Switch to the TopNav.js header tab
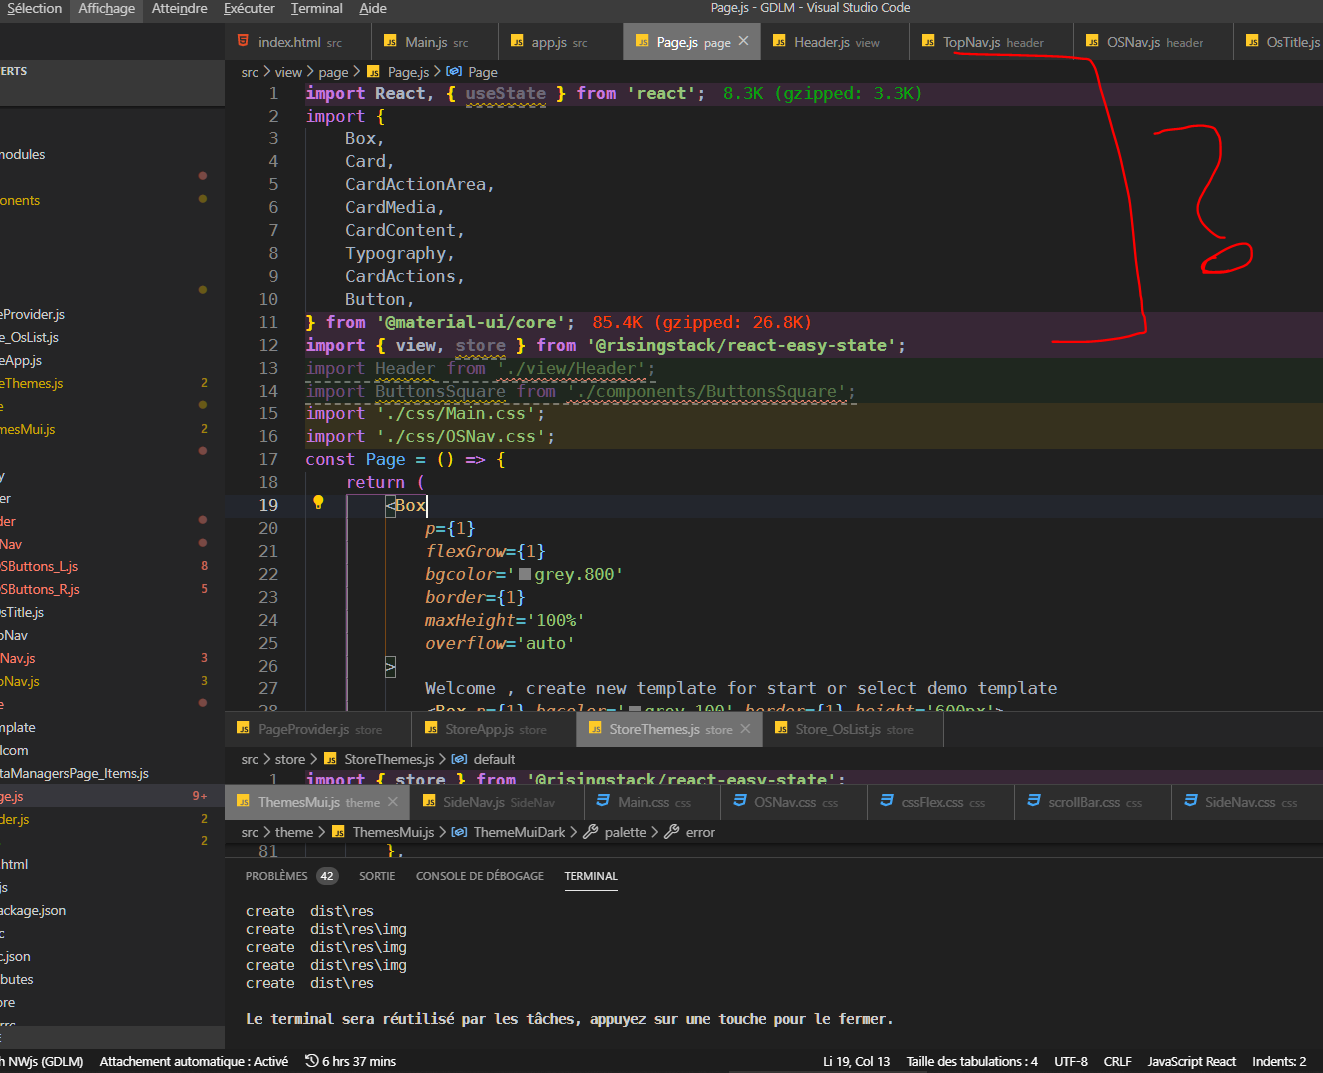Screen dimensions: 1323x1073 tap(992, 42)
